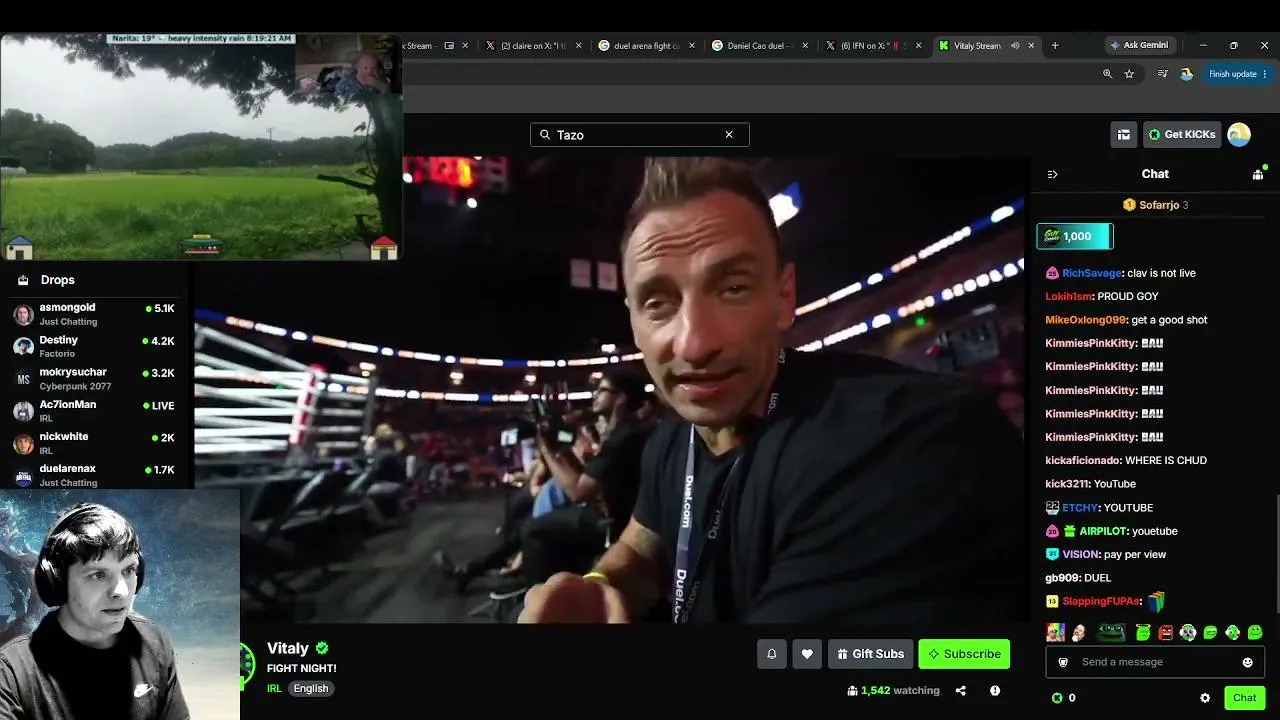1280x720 pixels.
Task: Toggle notifications with the bell icon
Action: point(772,654)
